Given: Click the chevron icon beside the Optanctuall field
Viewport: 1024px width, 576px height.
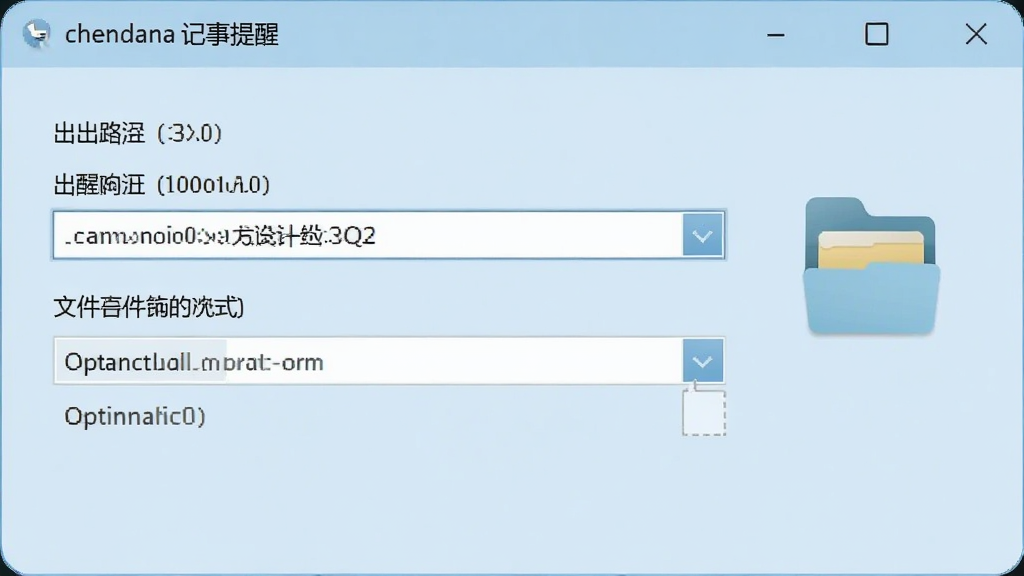Looking at the screenshot, I should (x=703, y=362).
